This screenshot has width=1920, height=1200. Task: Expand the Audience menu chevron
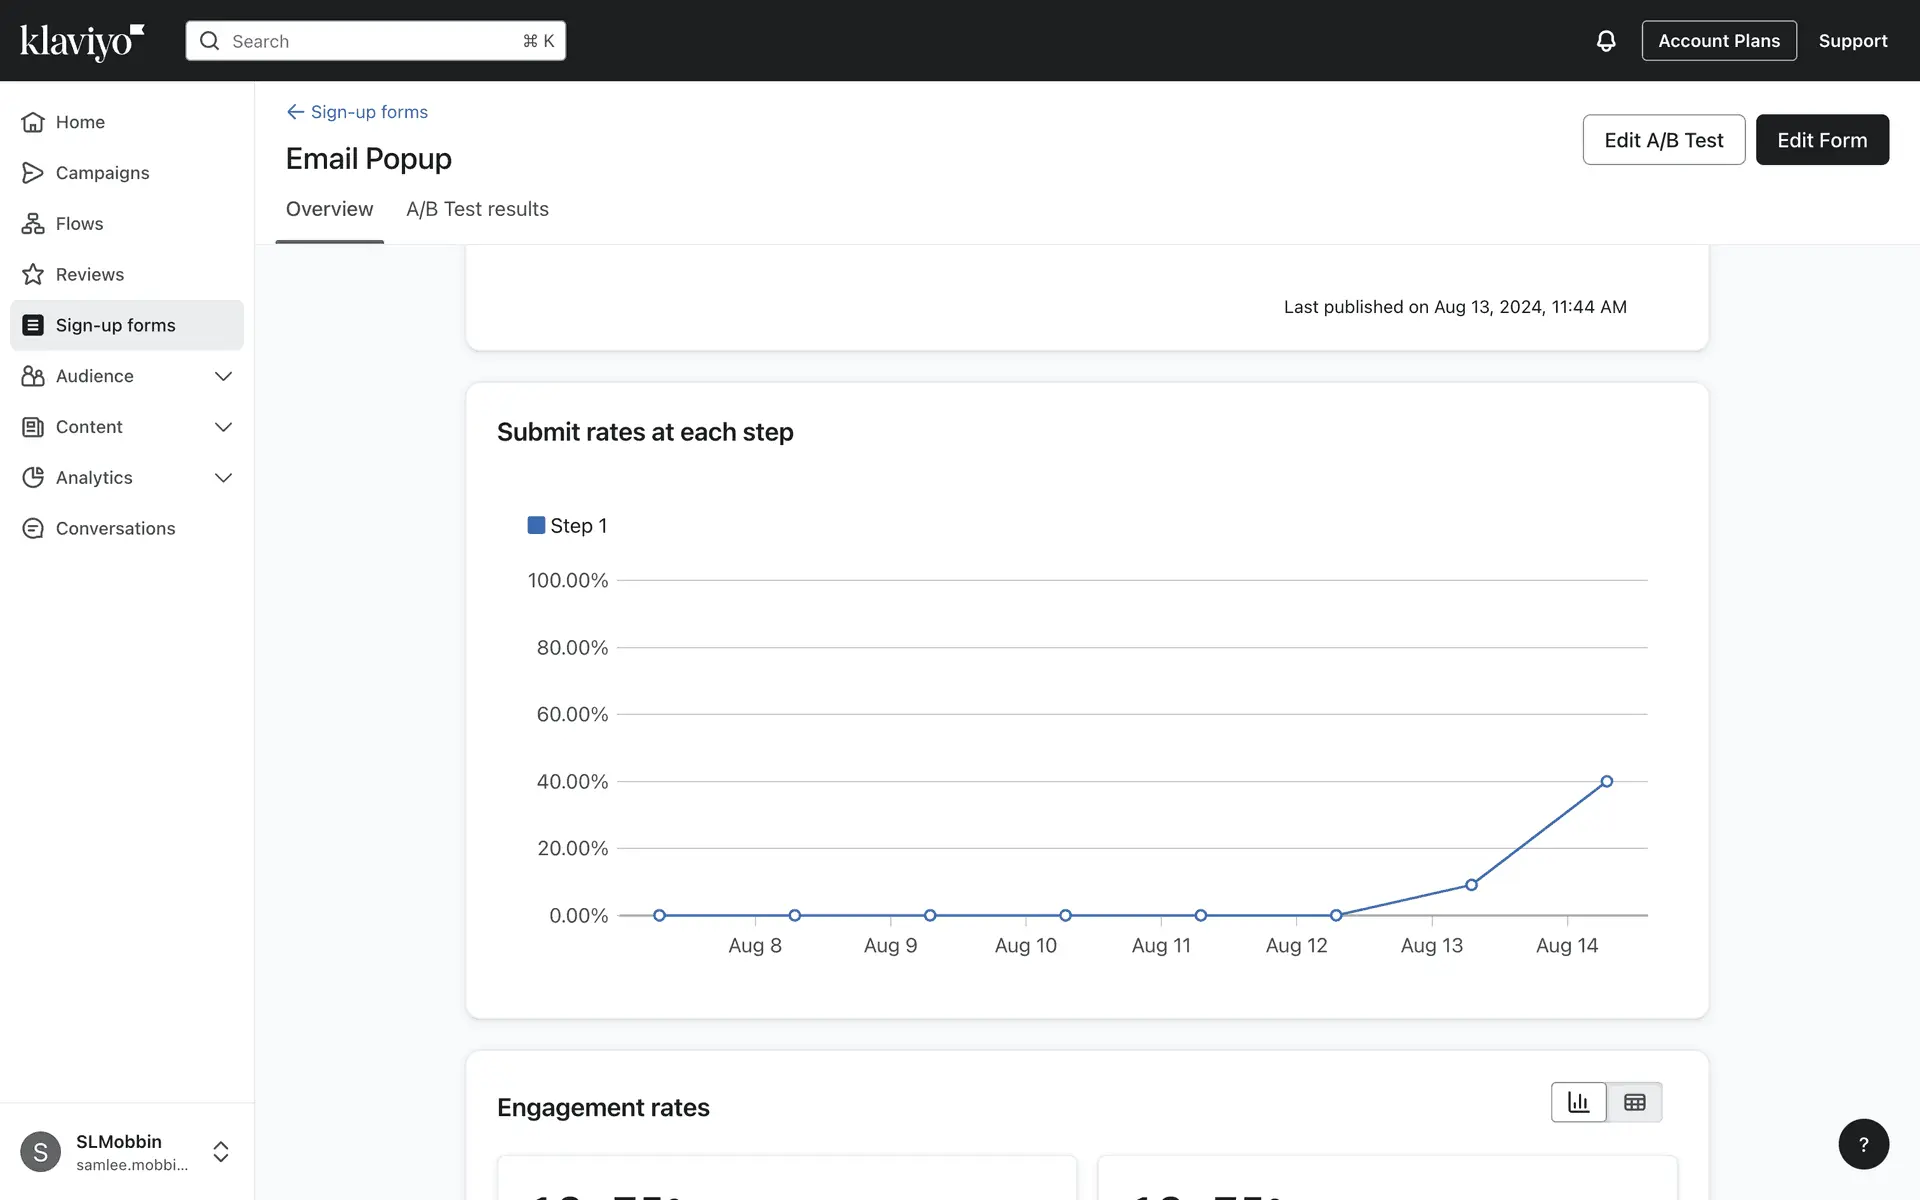[223, 377]
